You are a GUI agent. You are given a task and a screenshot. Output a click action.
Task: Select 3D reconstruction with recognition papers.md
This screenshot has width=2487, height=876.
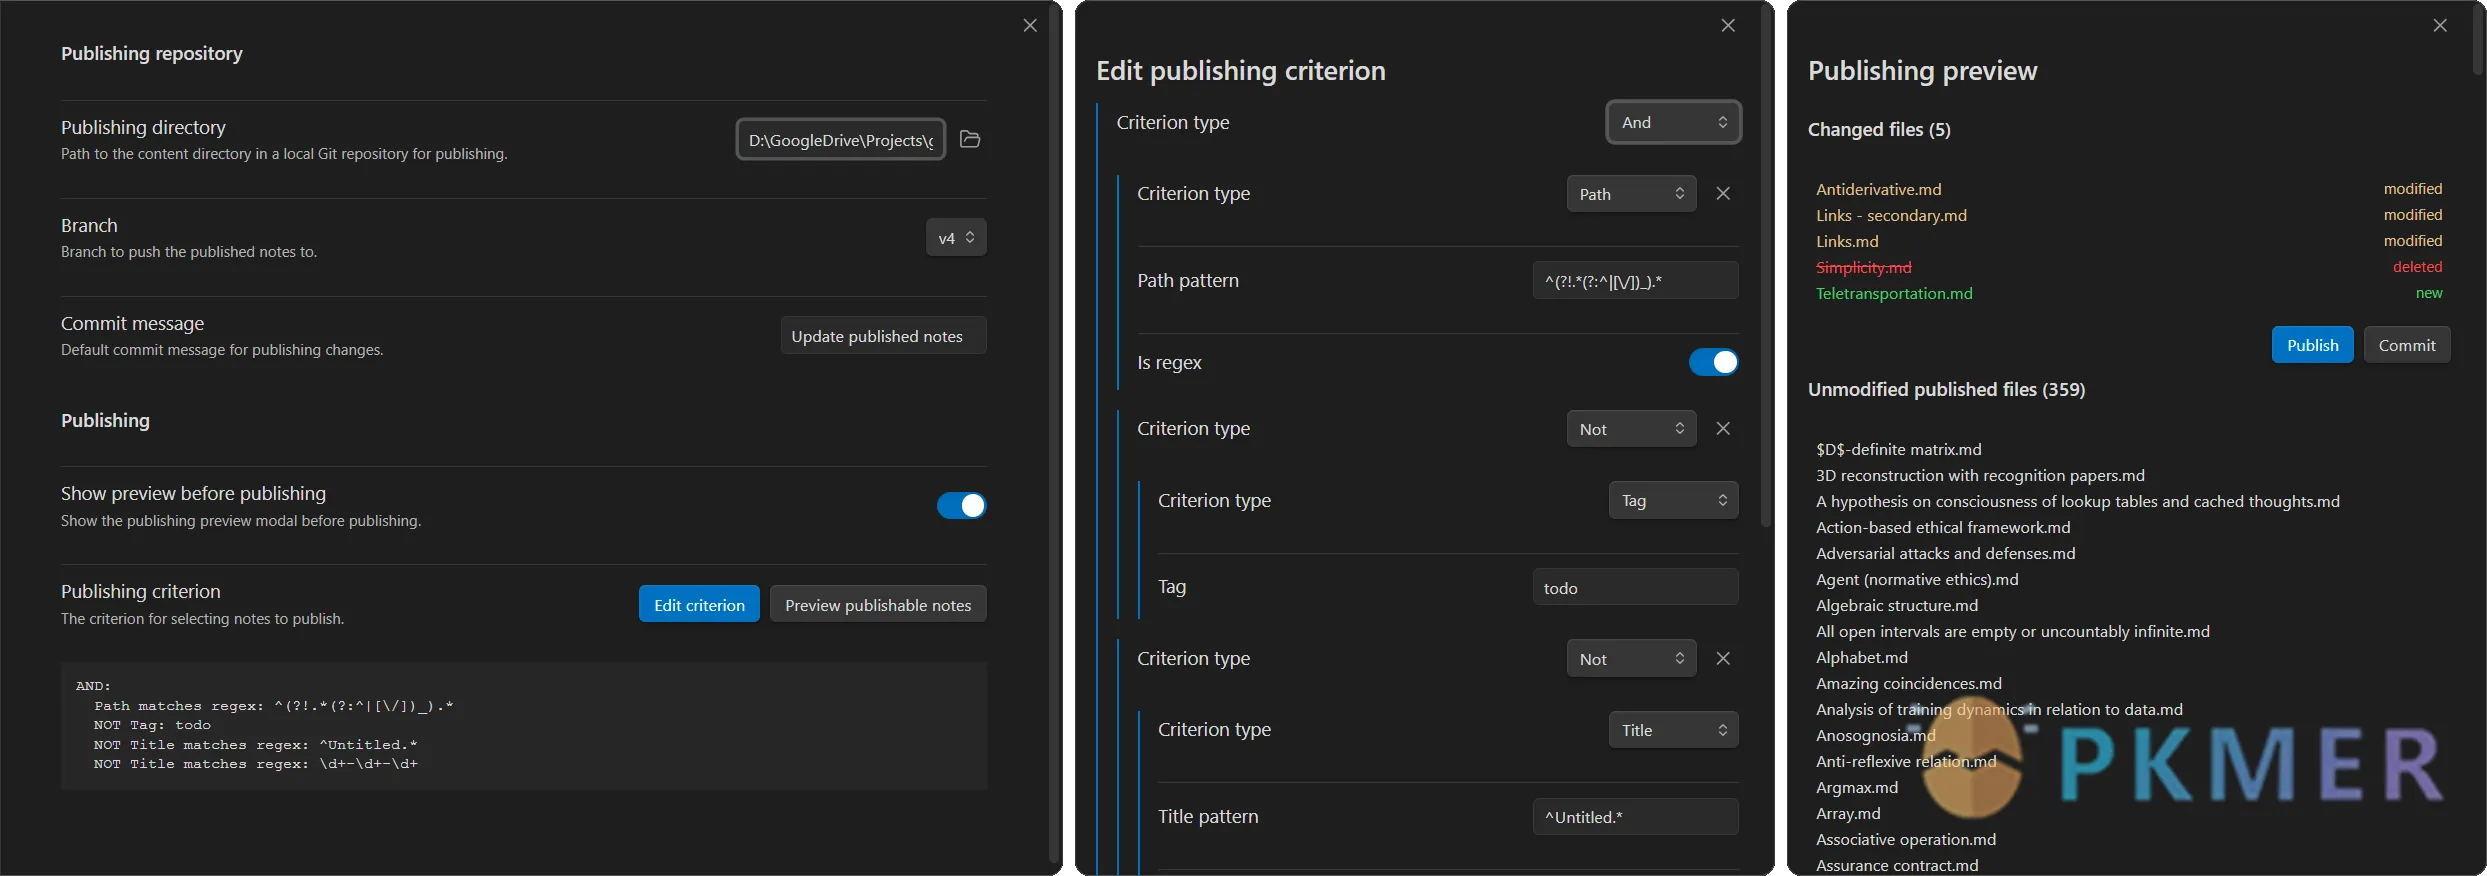(1980, 475)
